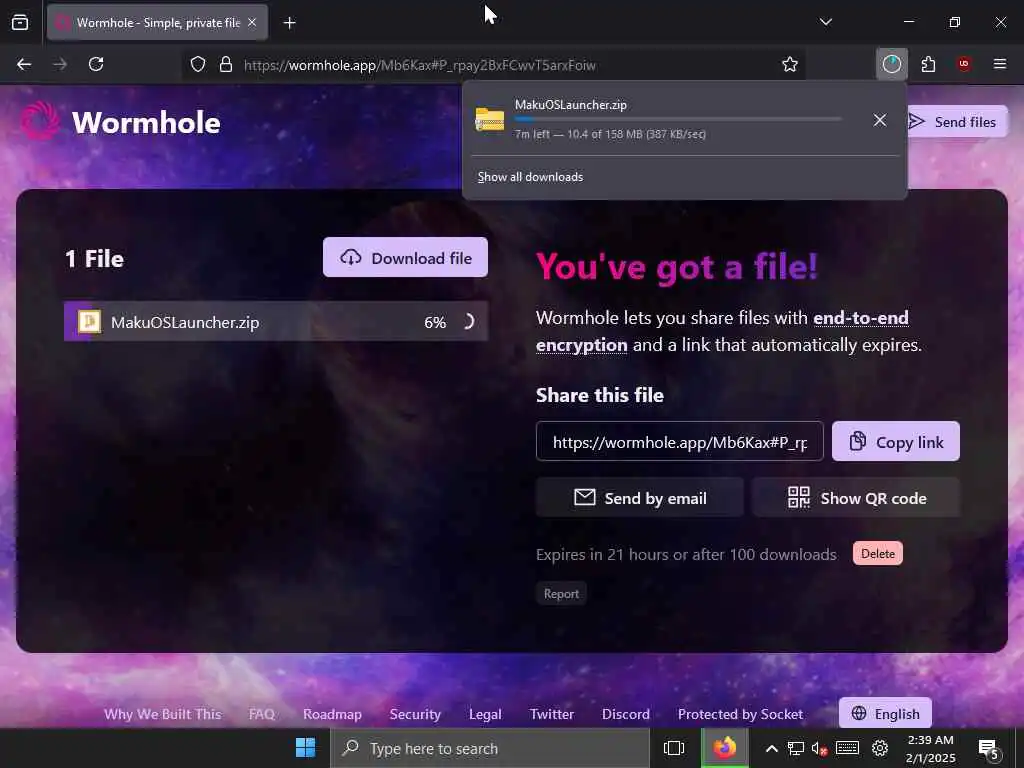Image resolution: width=1024 pixels, height=768 pixels.
Task: Open the Roadmap footer link
Action: [332, 714]
